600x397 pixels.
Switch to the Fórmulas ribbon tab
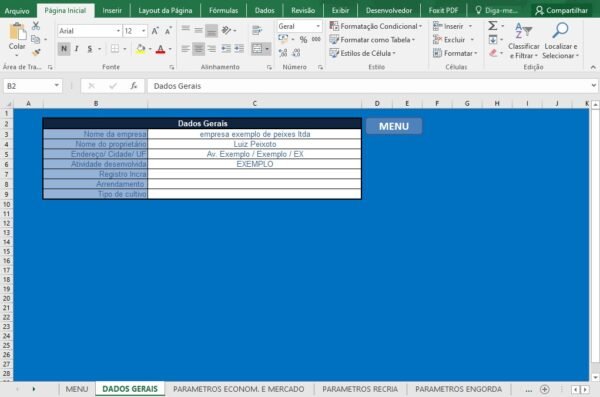[x=223, y=10]
